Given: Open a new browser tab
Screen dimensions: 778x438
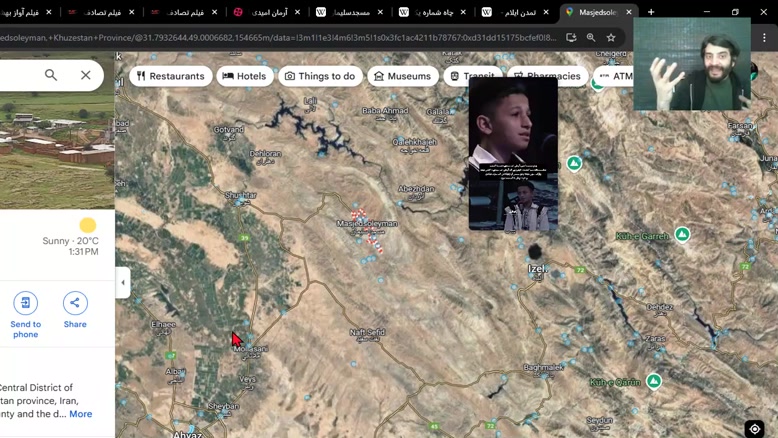Looking at the screenshot, I should 651,12.
